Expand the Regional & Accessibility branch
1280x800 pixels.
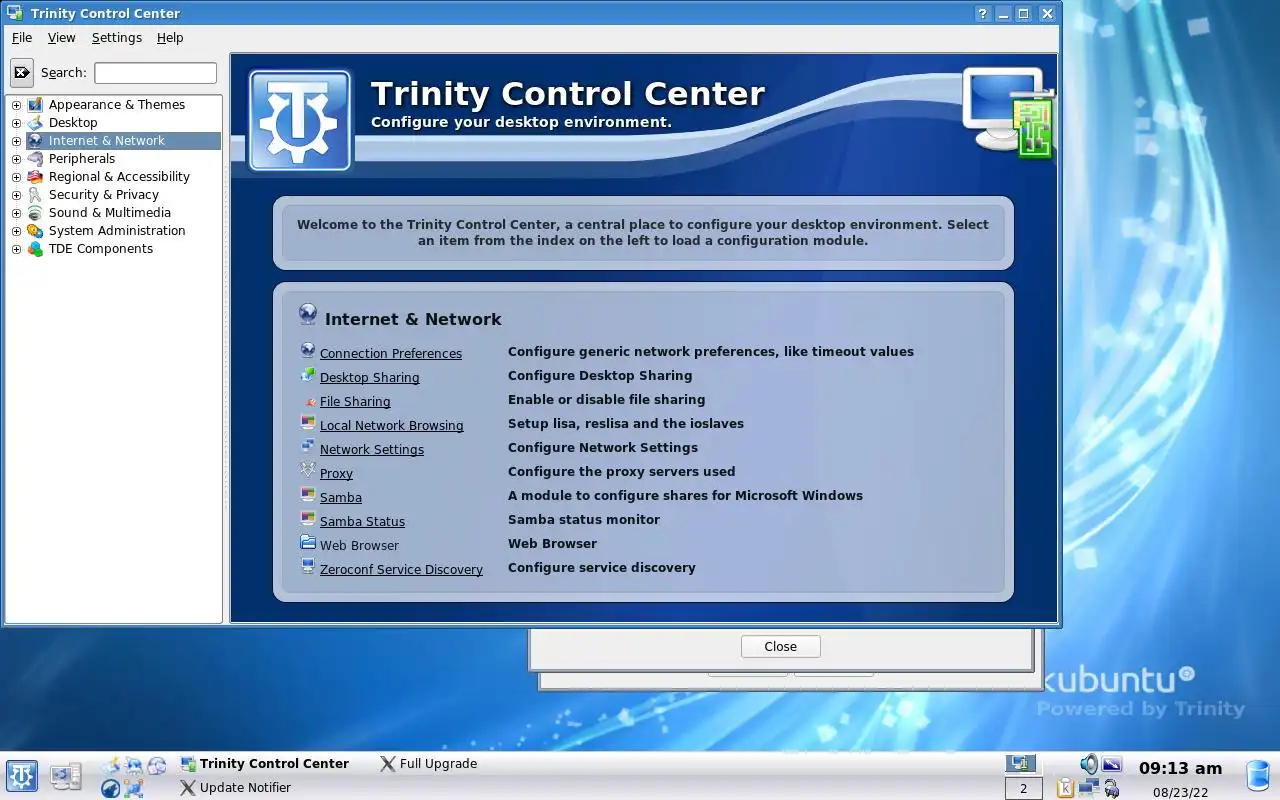[x=16, y=177]
